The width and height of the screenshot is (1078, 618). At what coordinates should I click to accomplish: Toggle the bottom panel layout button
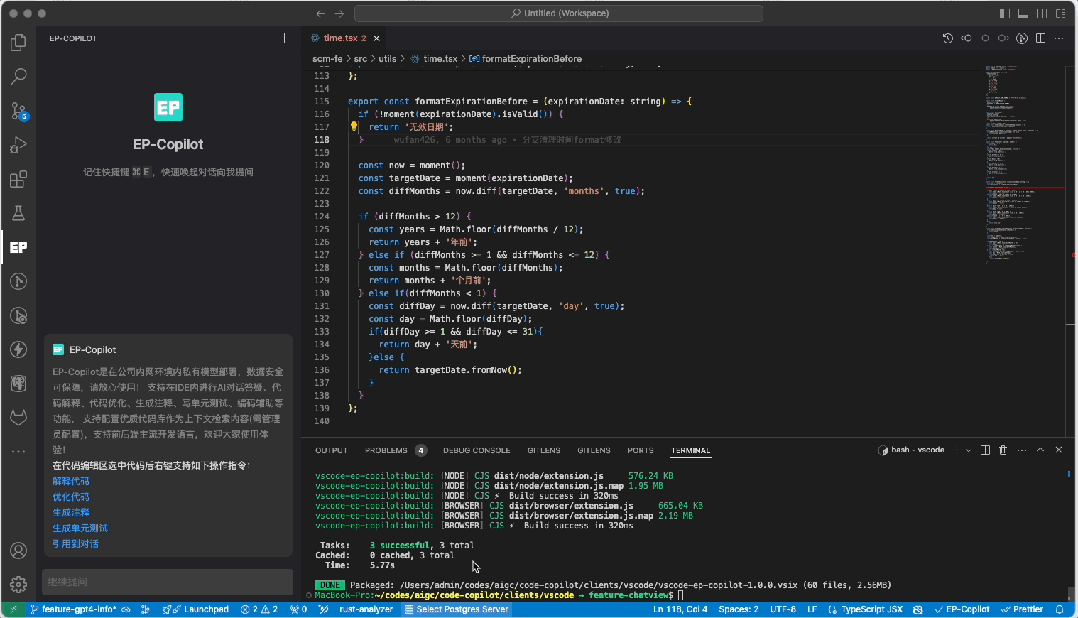tap(1023, 14)
